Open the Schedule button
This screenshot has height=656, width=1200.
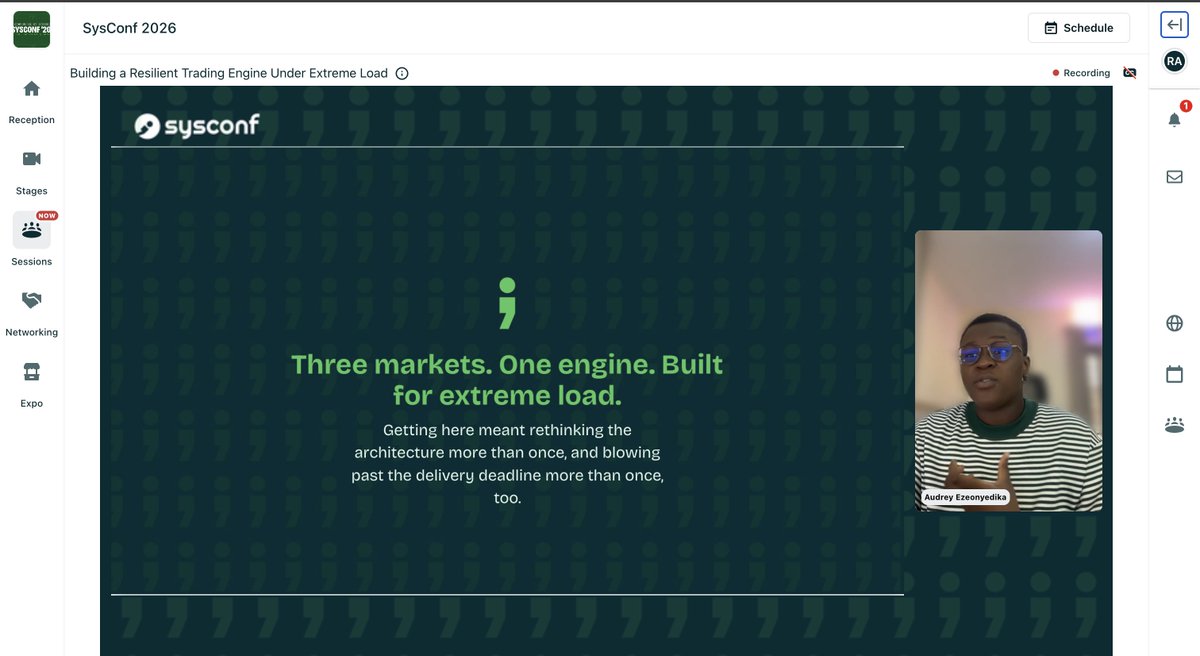(x=1079, y=28)
